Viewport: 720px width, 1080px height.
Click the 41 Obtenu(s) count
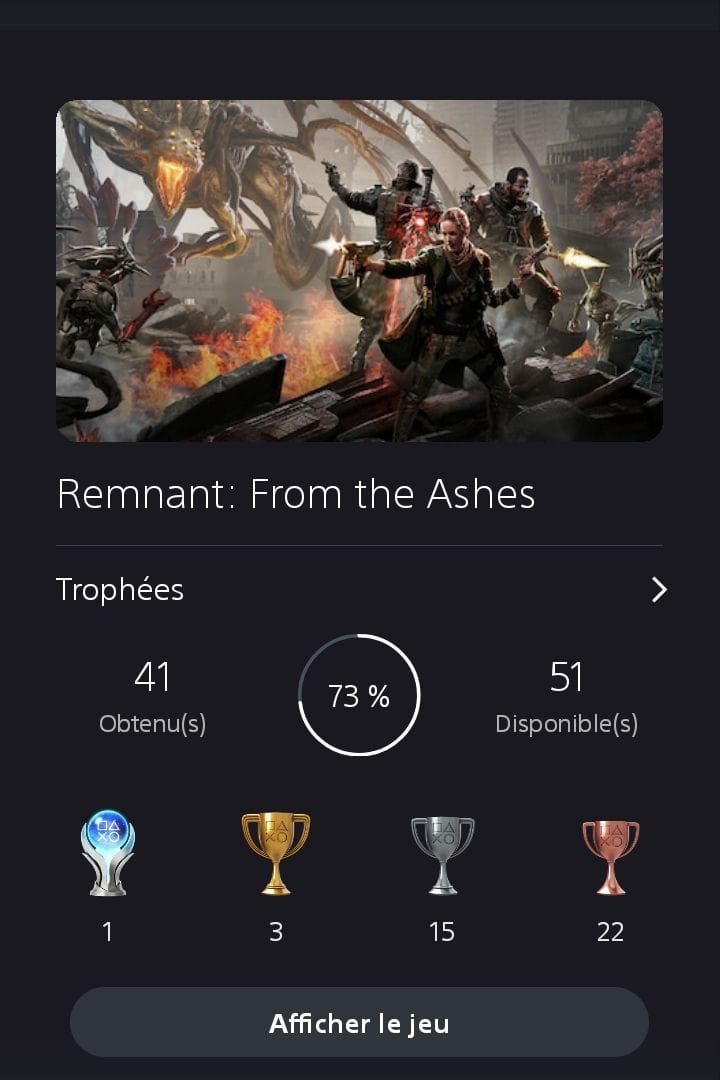coord(152,697)
